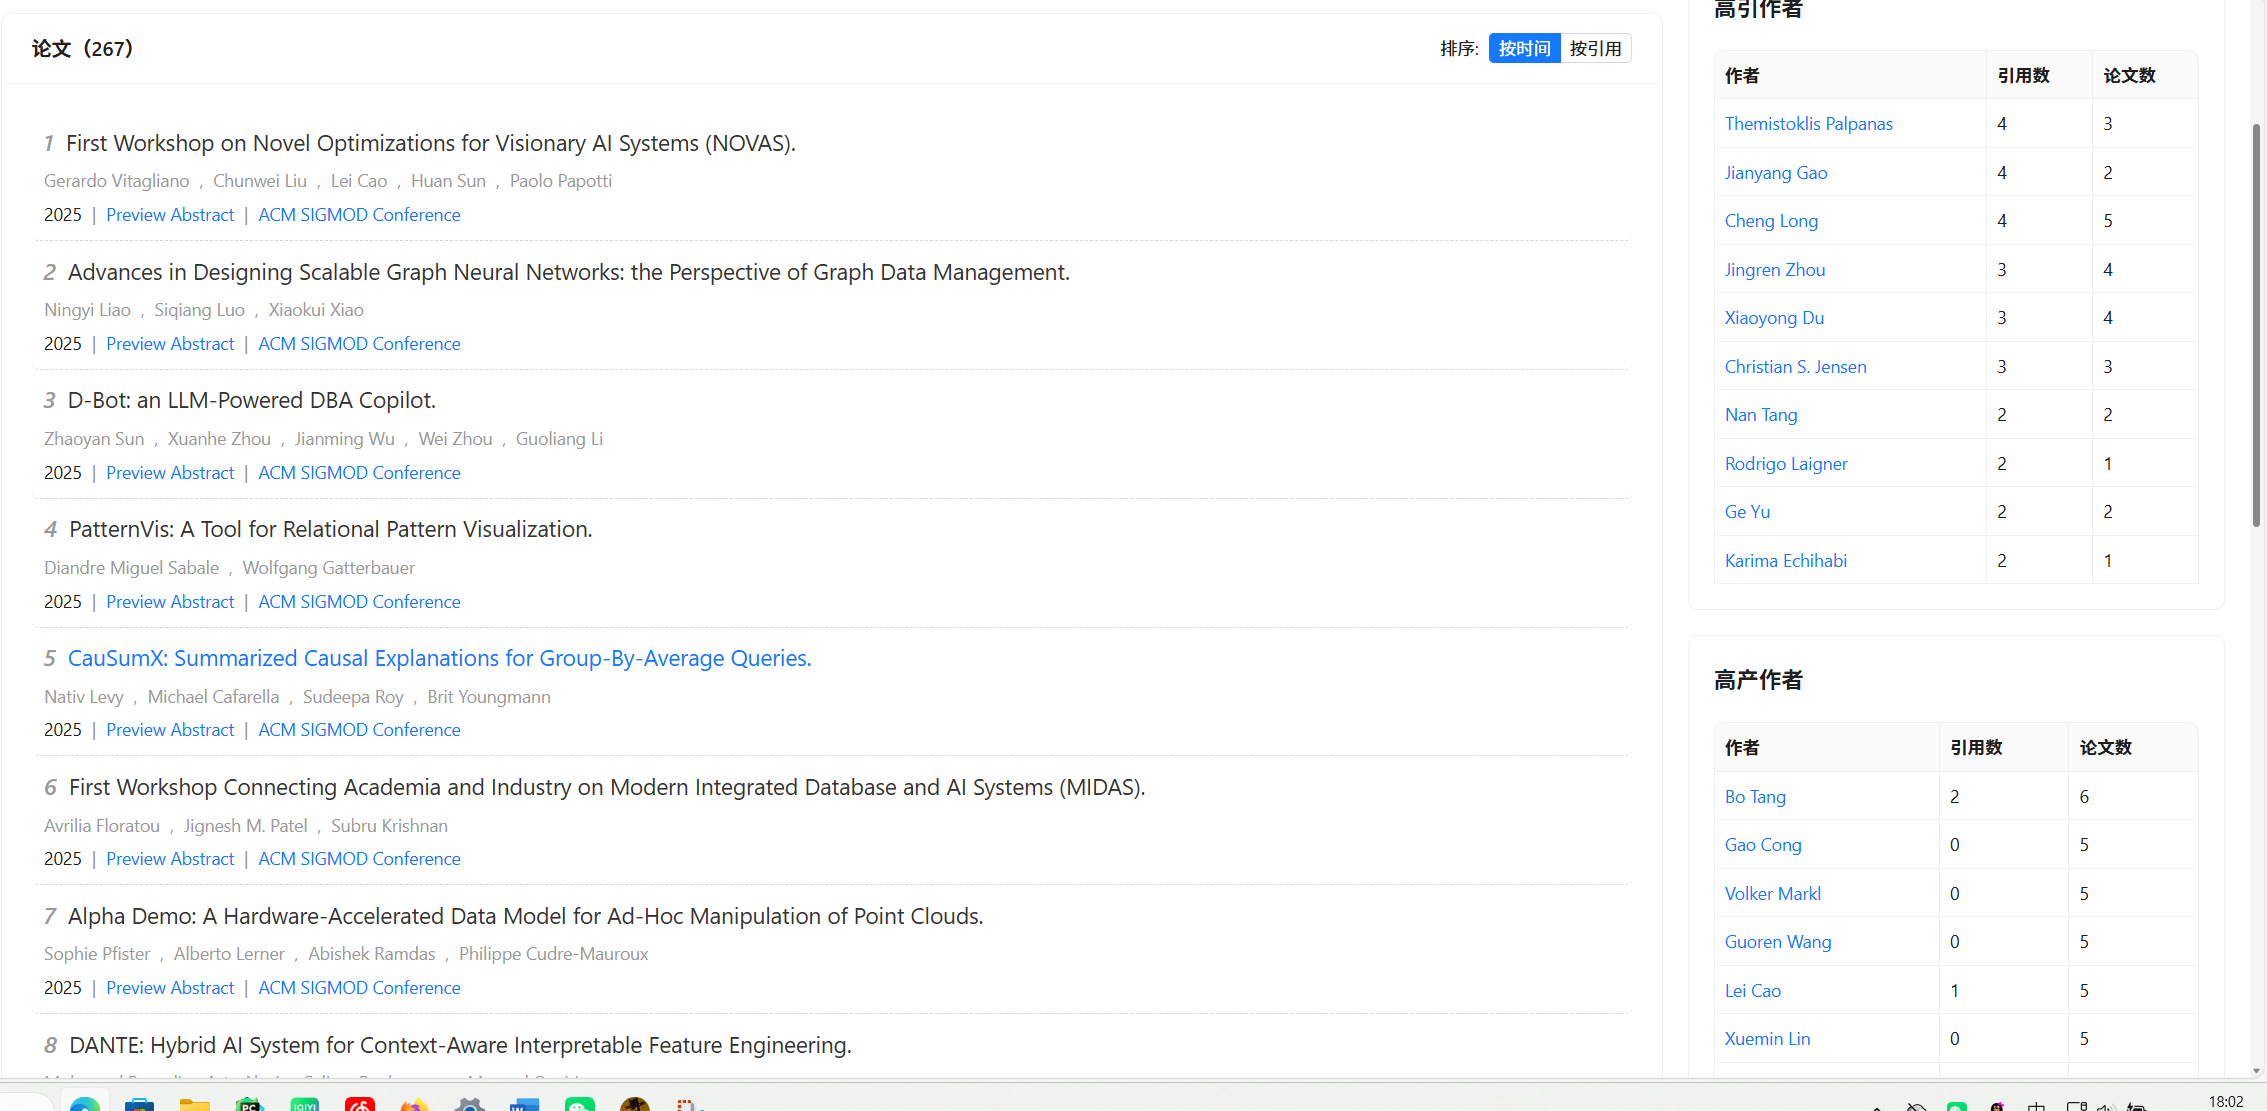Open WeChat from the taskbar
Viewport: 2267px width, 1111px height.
click(579, 1104)
